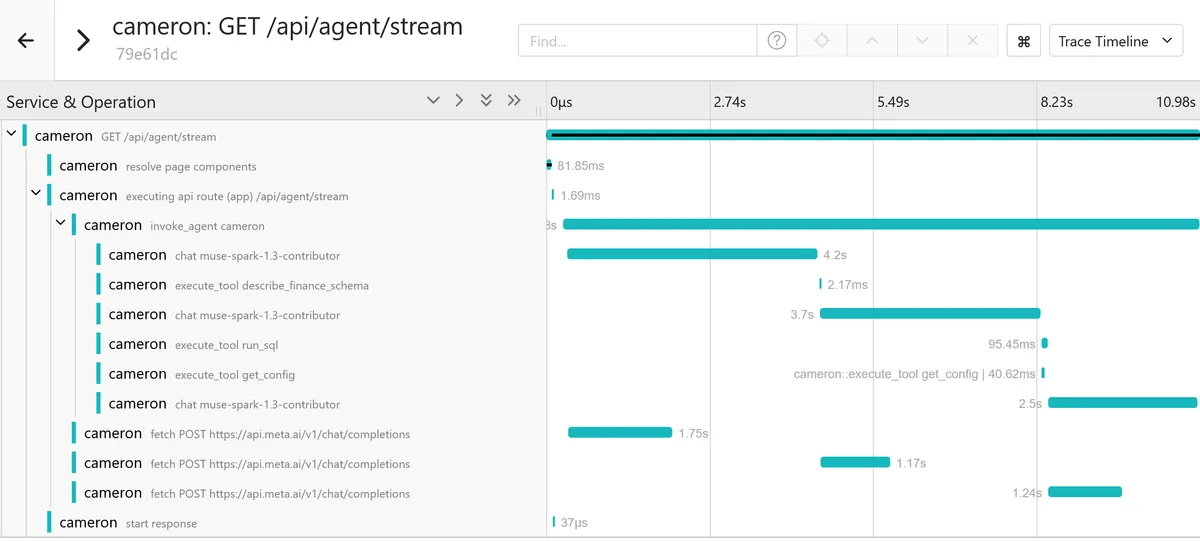Click the 4.2s chat span bar
The width and height of the screenshot is (1200, 541).
pos(692,254)
